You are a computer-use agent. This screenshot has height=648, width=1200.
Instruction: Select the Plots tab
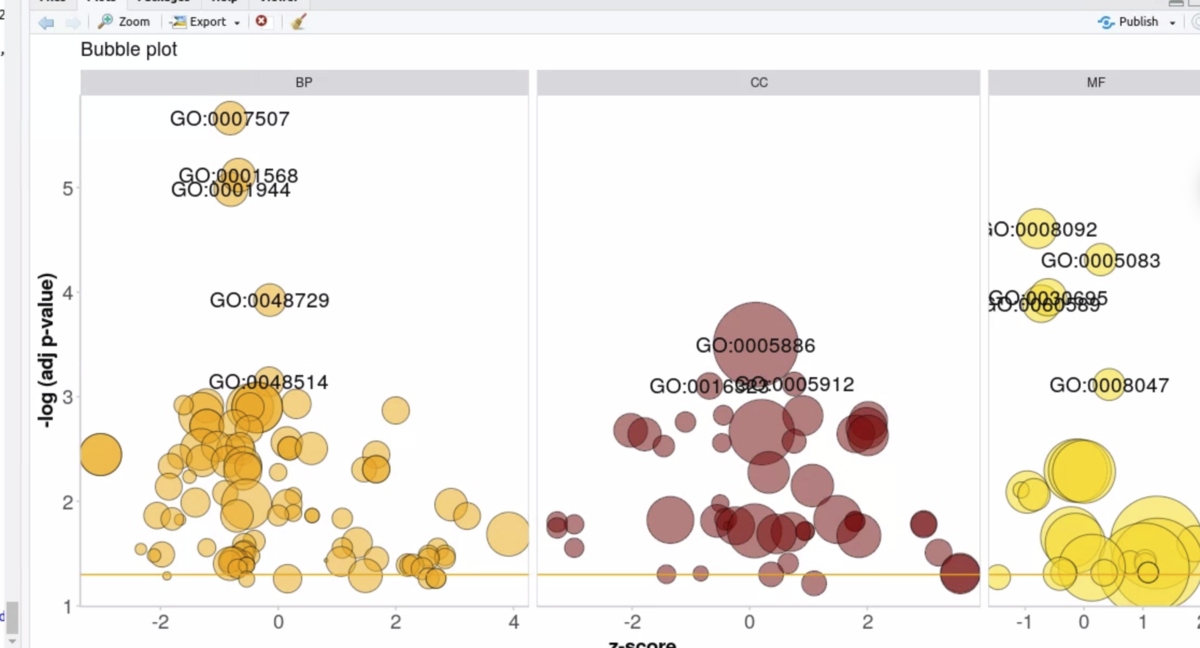[101, 2]
